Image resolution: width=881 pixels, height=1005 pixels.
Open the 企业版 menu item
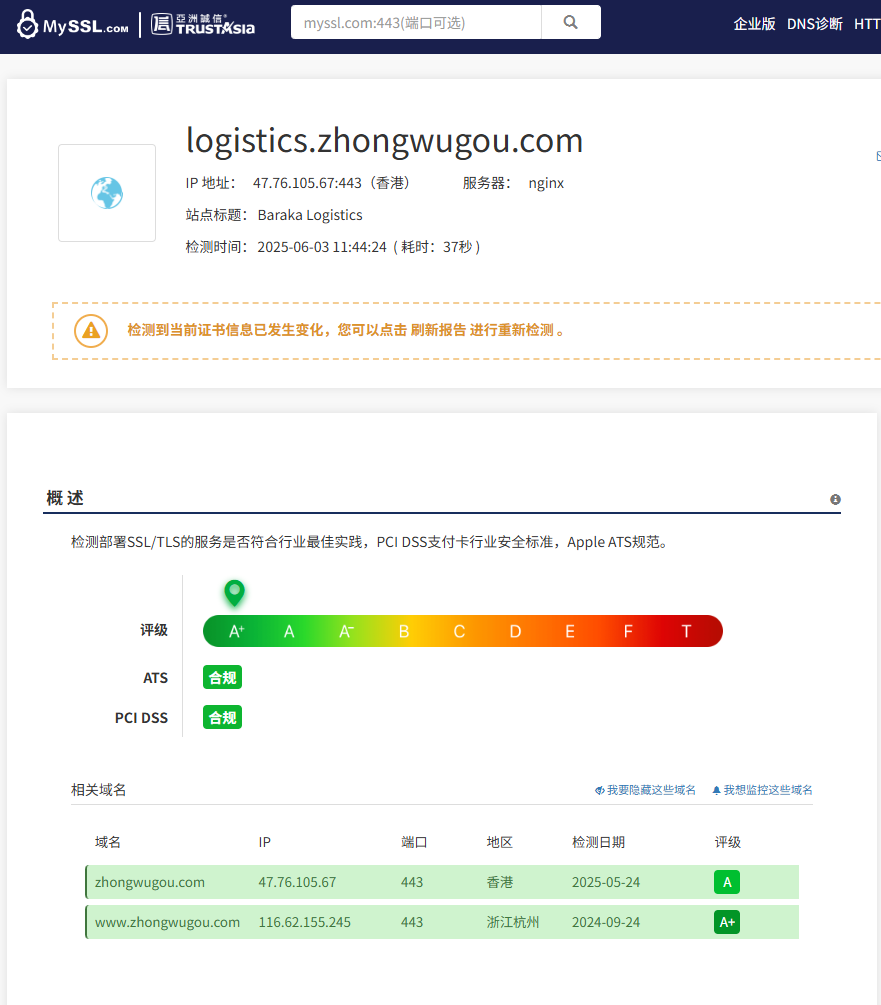click(x=754, y=24)
